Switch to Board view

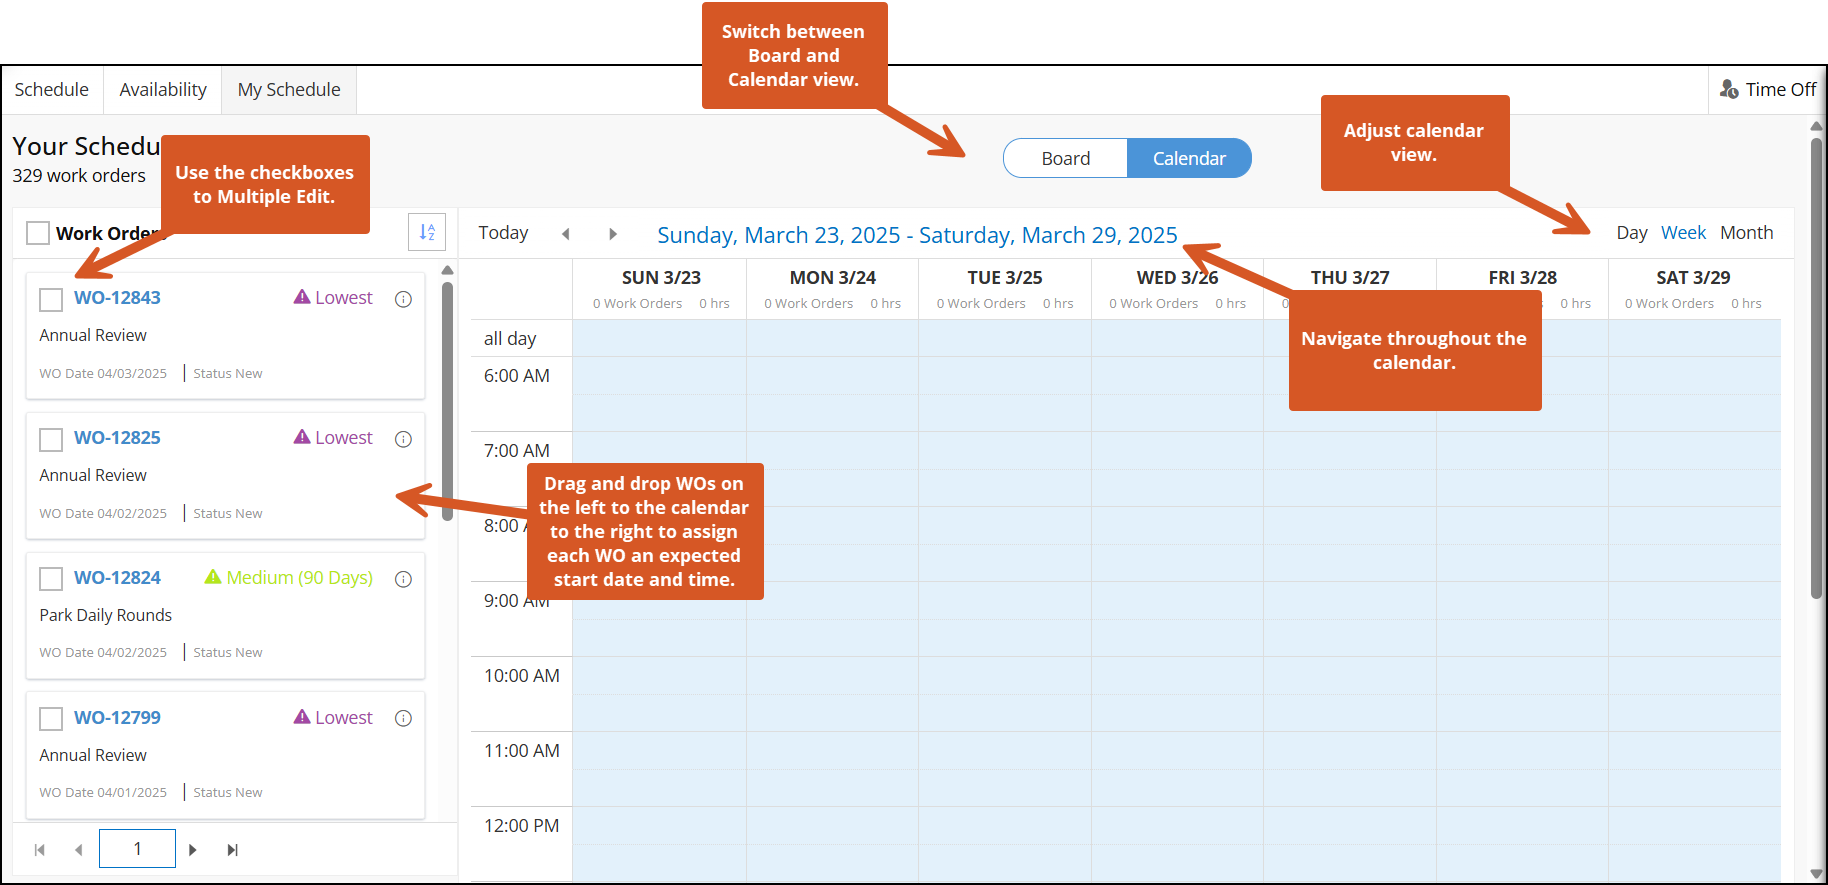1065,158
